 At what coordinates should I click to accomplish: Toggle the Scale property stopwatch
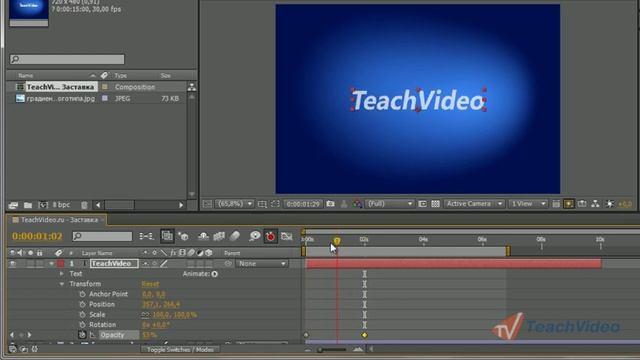(x=82, y=315)
